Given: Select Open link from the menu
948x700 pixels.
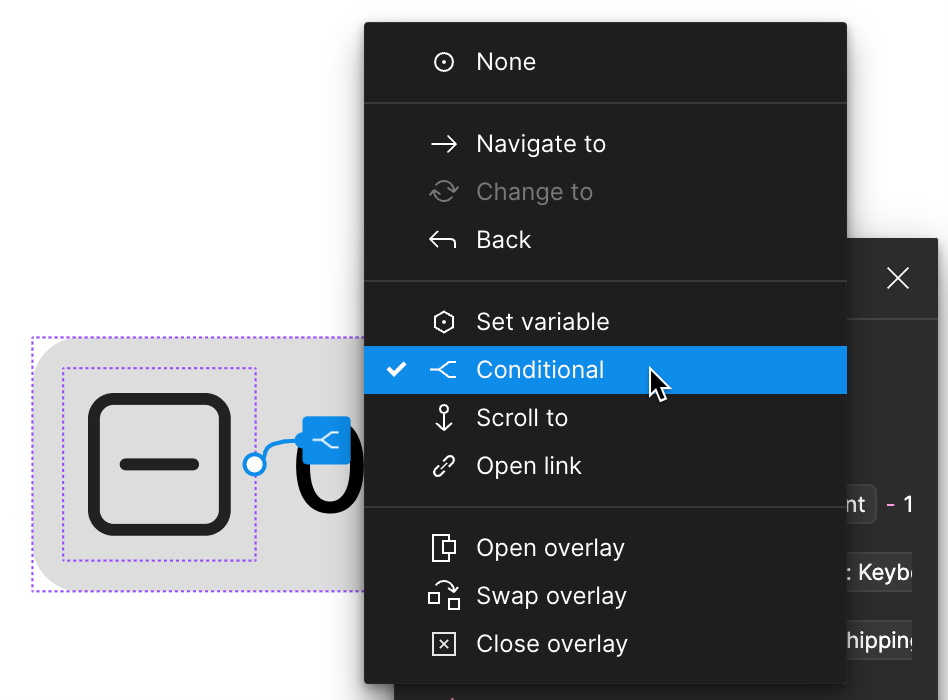Looking at the screenshot, I should tap(530, 465).
